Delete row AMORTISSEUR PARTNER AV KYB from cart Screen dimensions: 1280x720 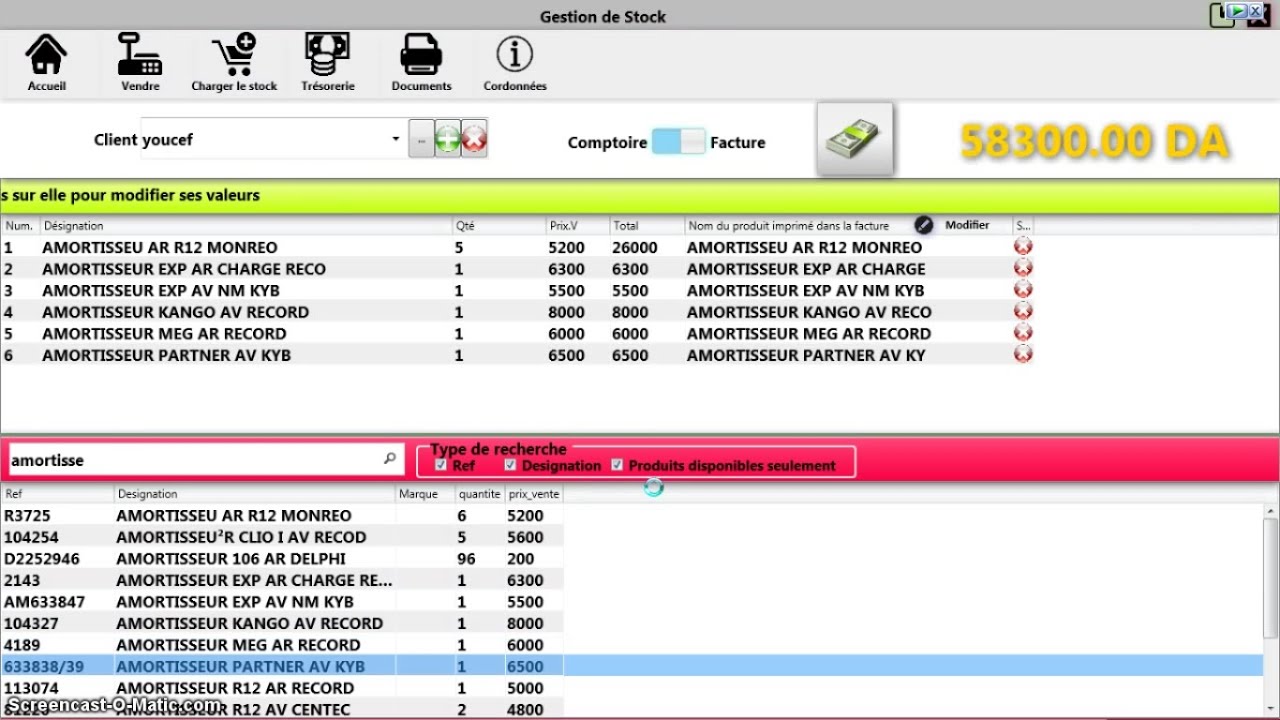pos(1023,354)
